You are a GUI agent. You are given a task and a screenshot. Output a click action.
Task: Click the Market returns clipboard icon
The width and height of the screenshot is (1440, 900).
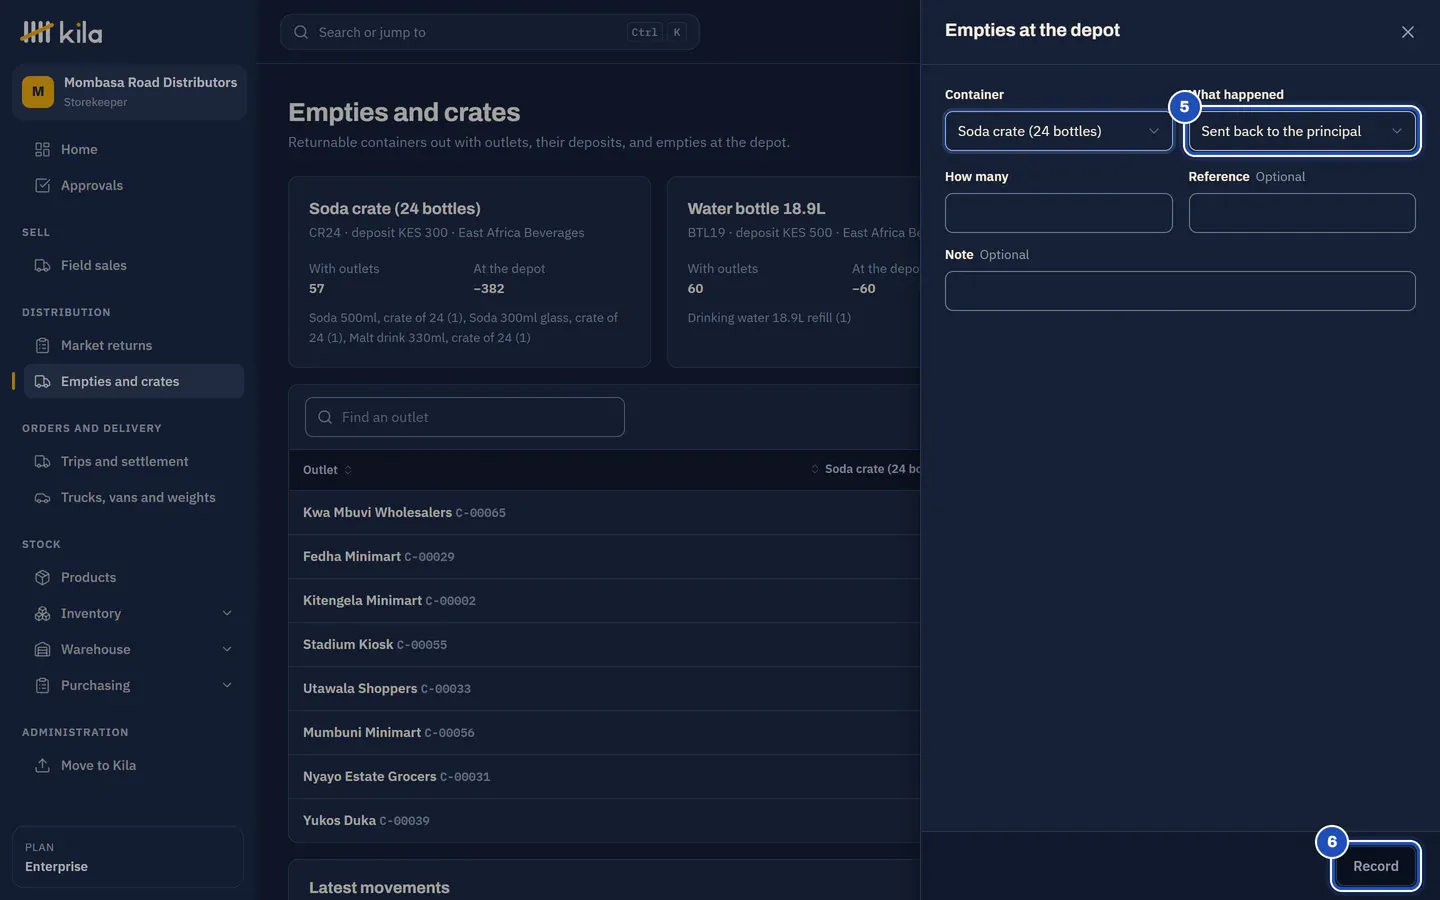click(x=42, y=345)
